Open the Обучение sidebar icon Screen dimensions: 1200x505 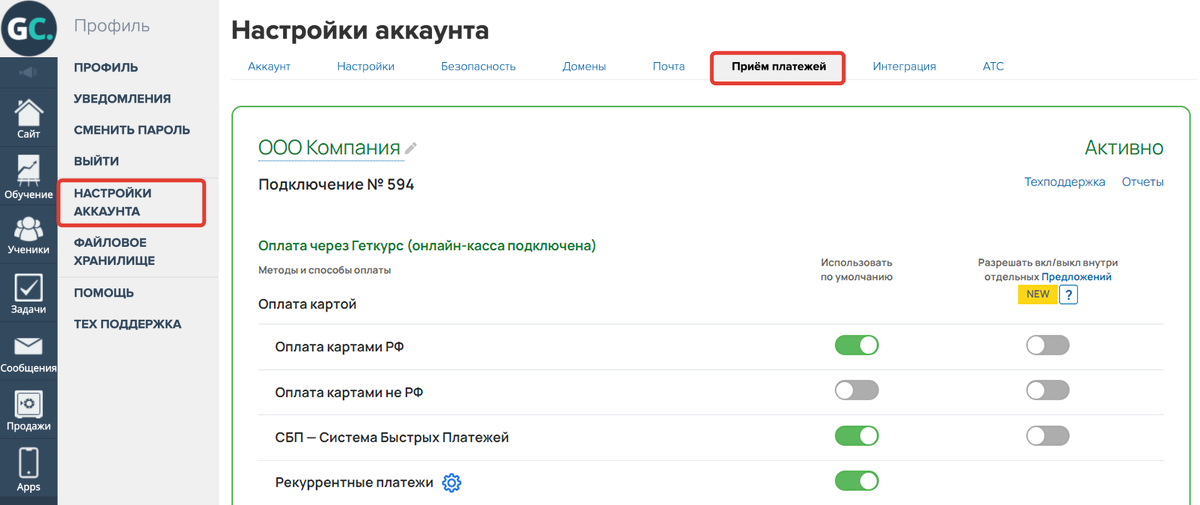[28, 177]
